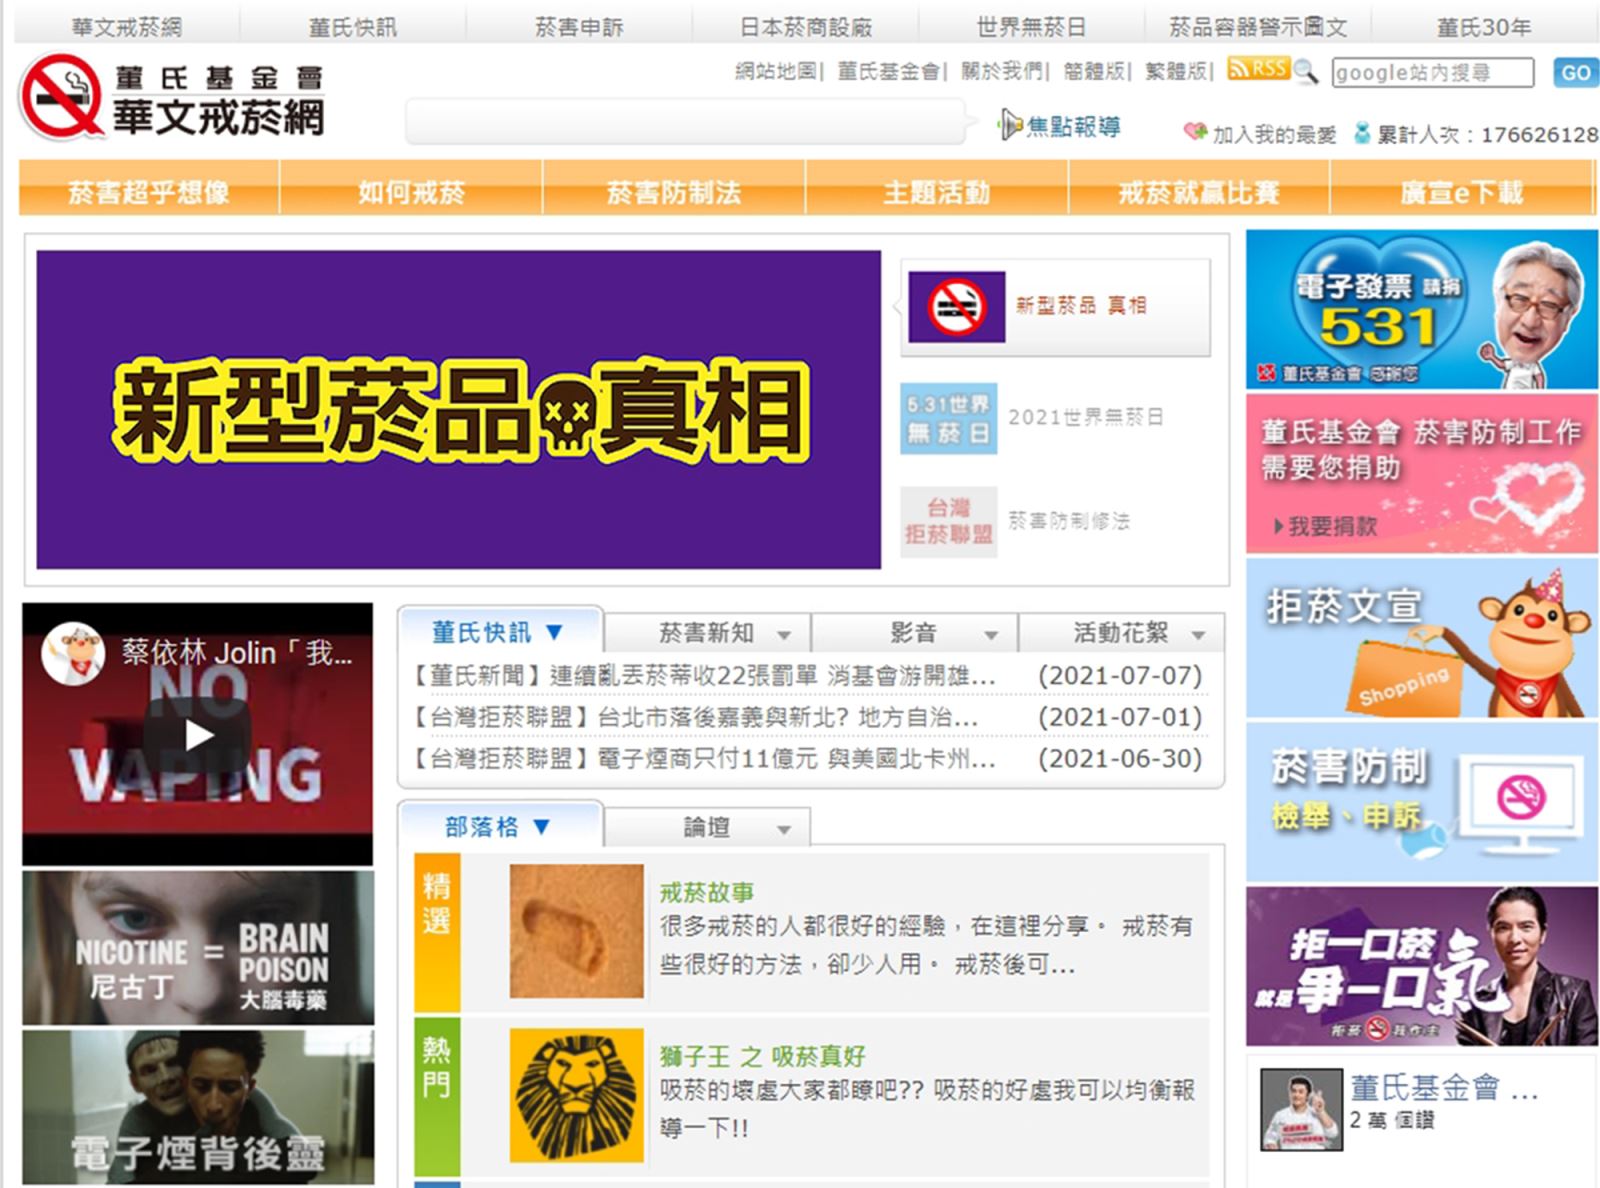Click the heart icon beside 加入我的最愛
The image size is (1600, 1188).
point(1195,132)
